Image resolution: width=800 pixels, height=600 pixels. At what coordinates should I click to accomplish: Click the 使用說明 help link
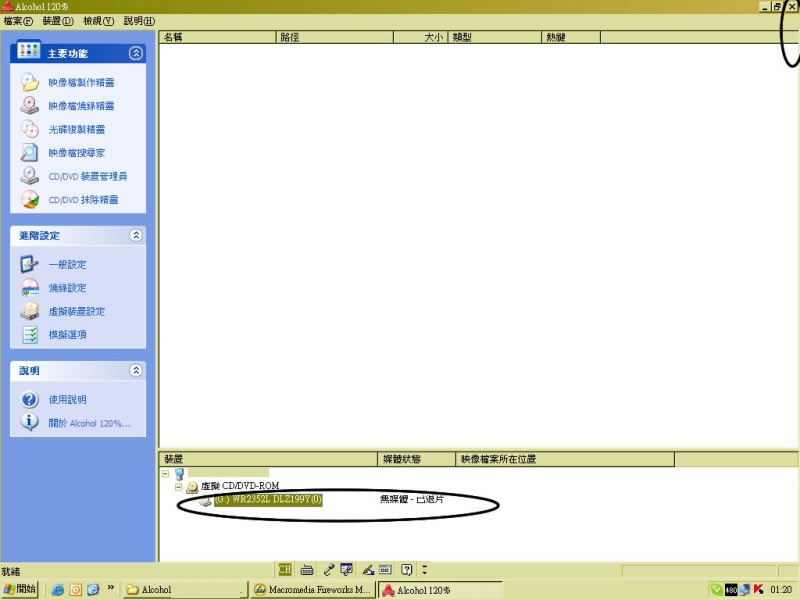point(68,400)
